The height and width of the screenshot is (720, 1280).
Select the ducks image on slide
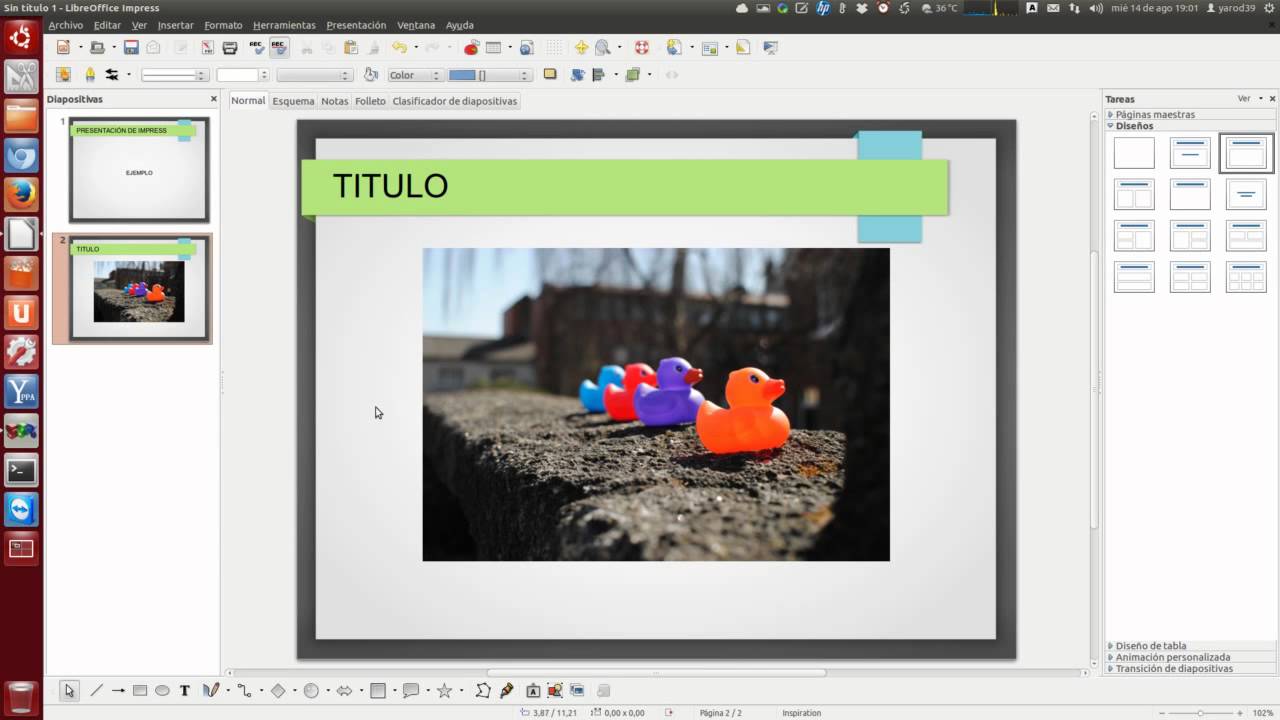[656, 404]
